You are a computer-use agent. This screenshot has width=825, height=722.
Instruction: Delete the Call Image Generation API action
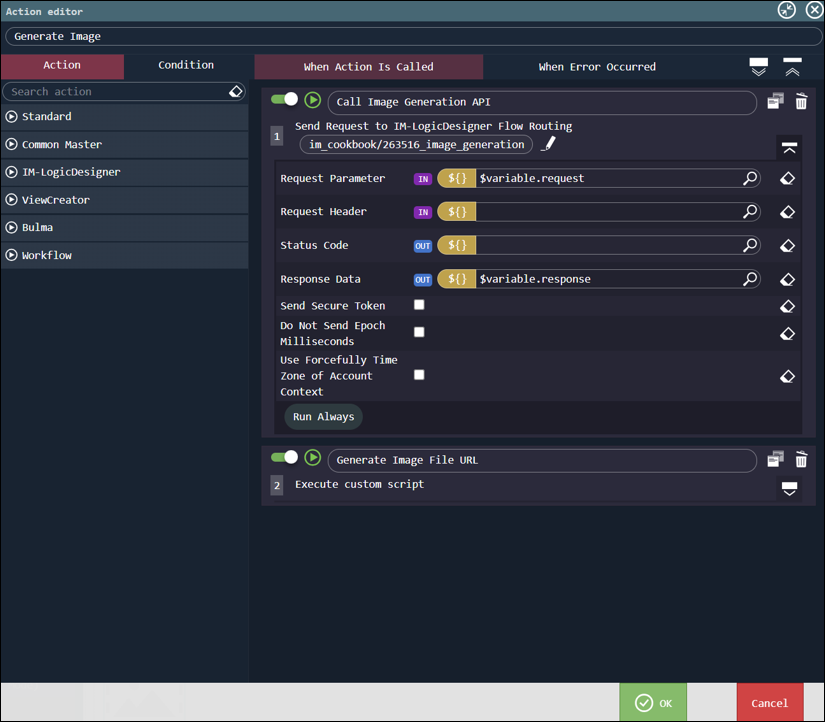(x=801, y=101)
